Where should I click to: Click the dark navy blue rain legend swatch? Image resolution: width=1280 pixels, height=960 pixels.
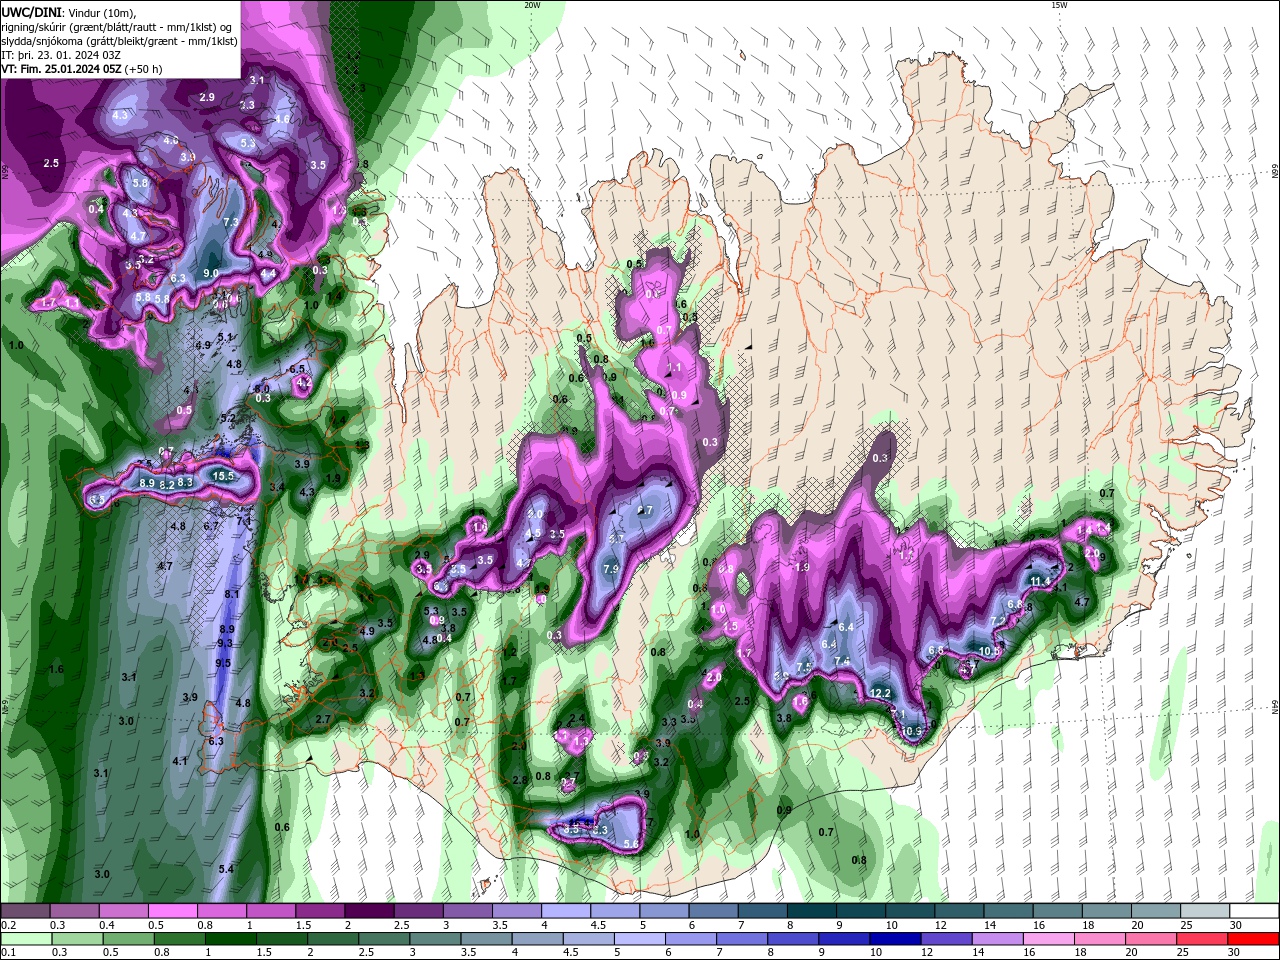pos(896,939)
